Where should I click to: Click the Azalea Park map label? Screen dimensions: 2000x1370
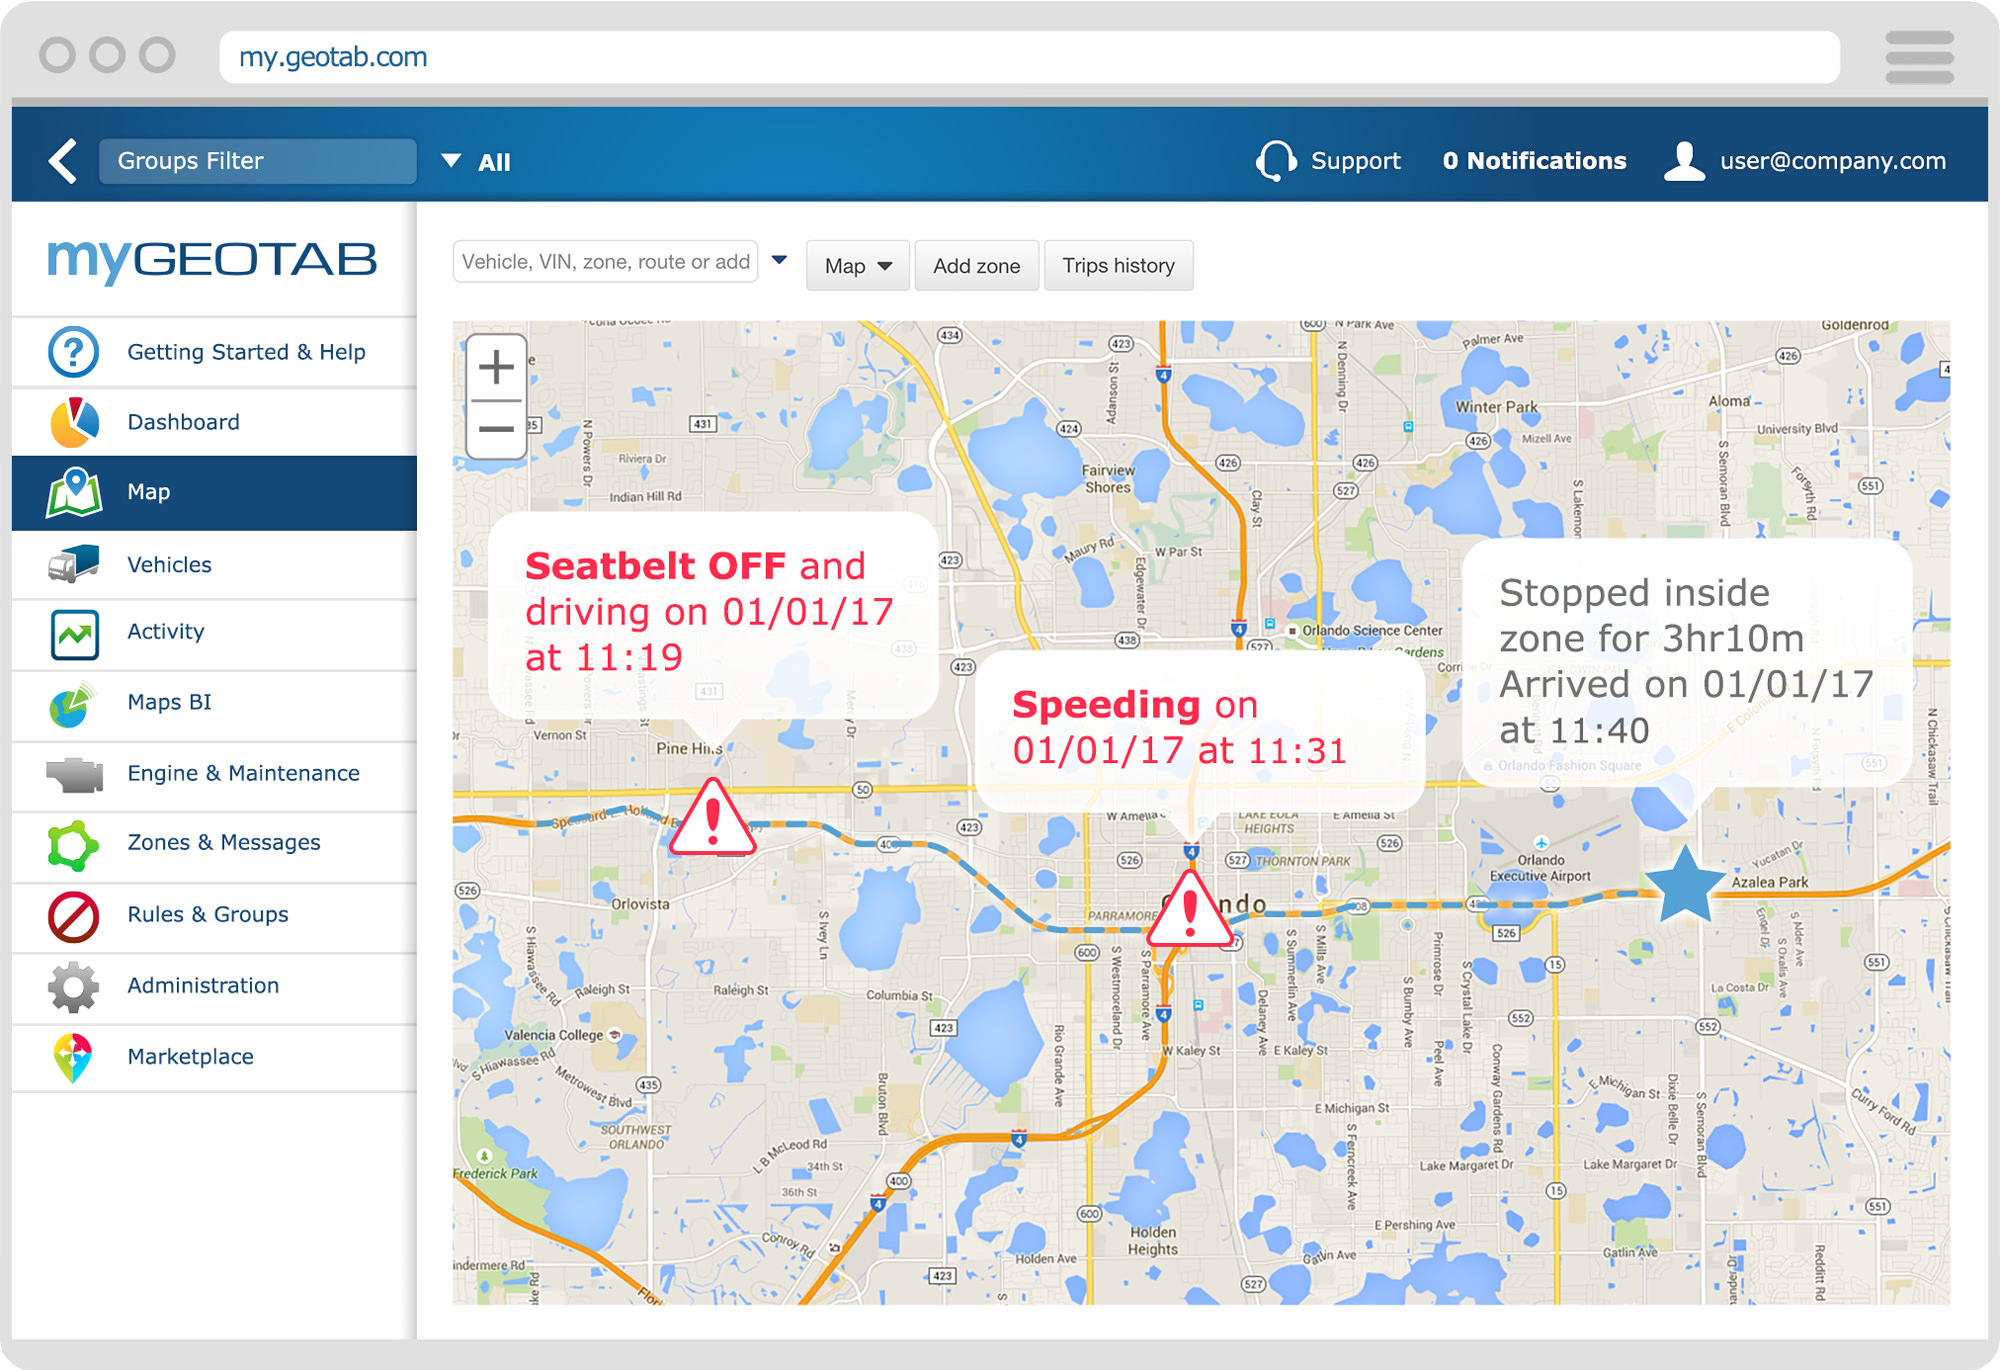click(x=1769, y=882)
